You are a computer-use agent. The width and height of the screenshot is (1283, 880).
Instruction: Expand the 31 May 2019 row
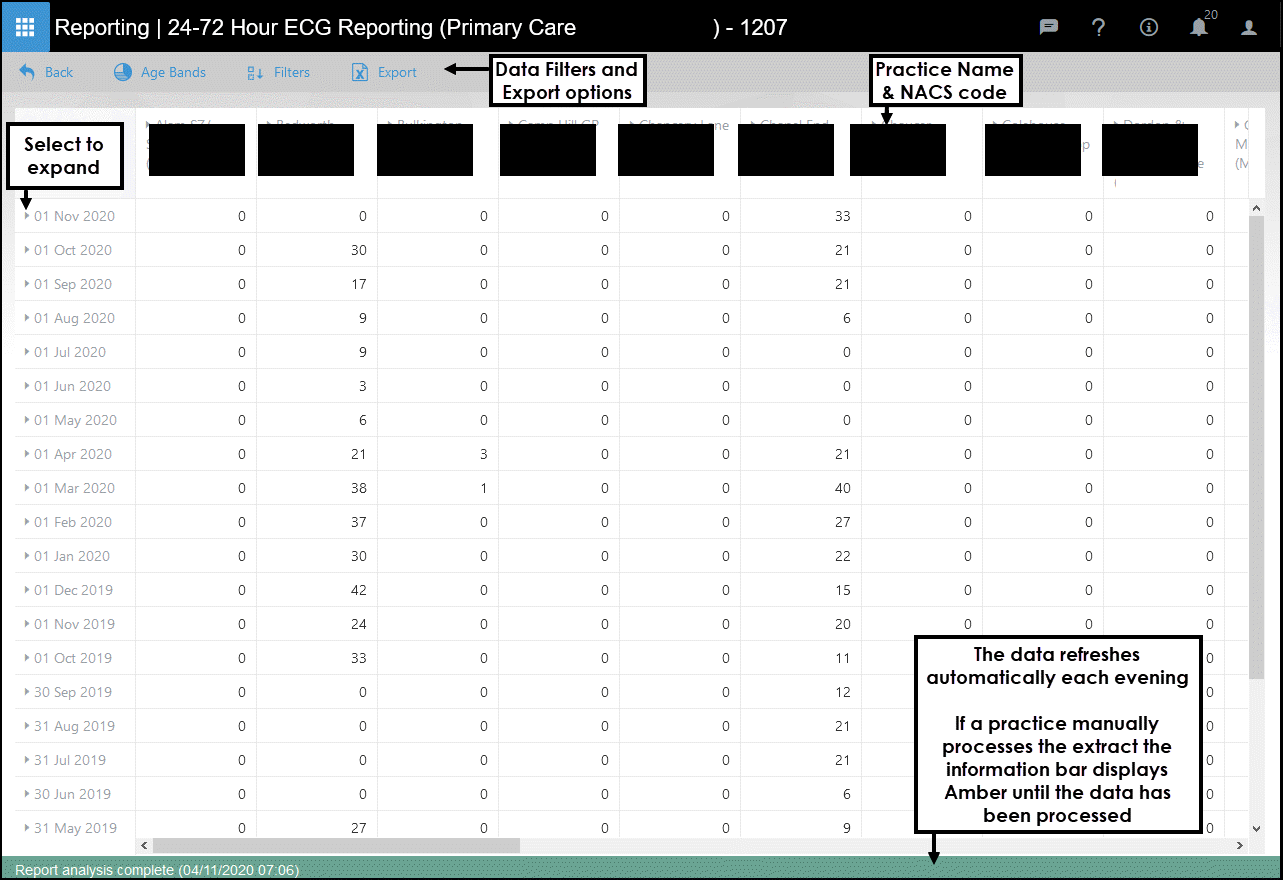pos(27,828)
